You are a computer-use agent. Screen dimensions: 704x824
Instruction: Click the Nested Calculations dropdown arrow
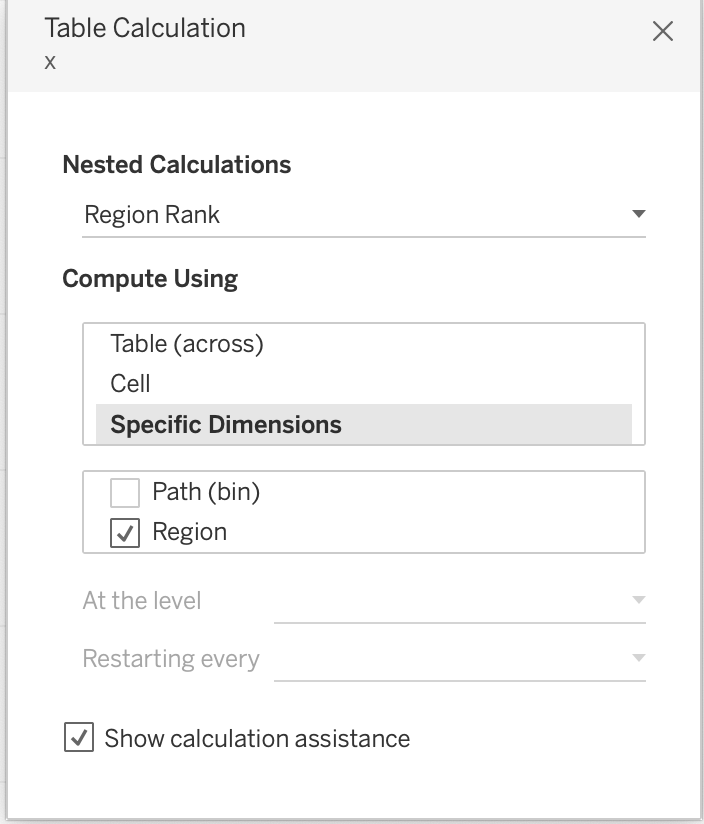click(x=638, y=214)
